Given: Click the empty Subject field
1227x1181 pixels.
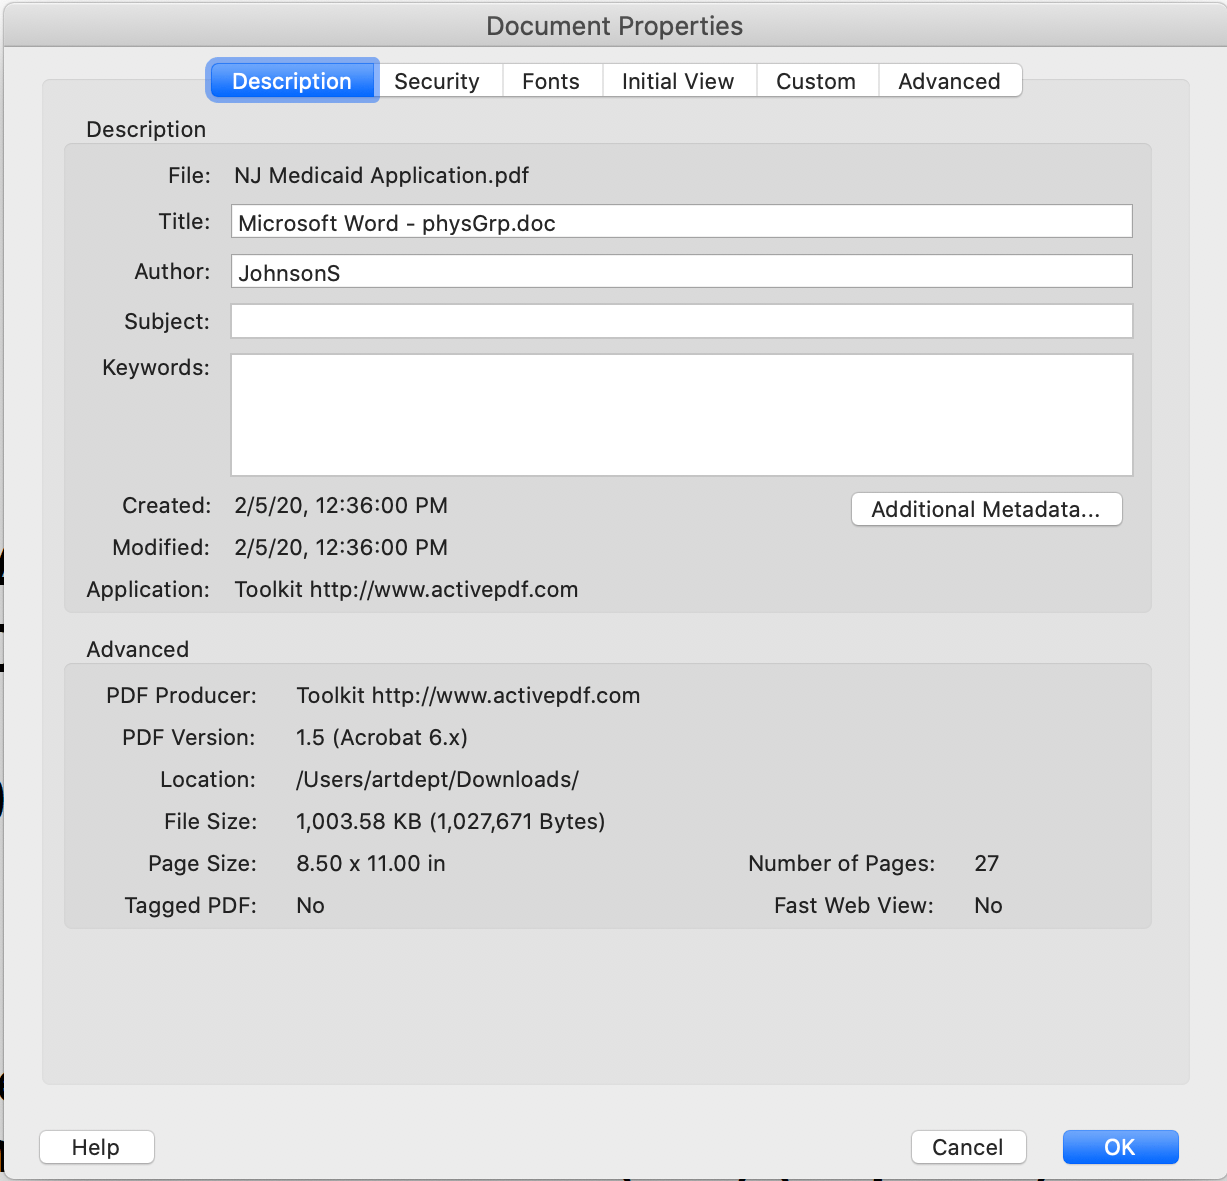Looking at the screenshot, I should point(681,321).
